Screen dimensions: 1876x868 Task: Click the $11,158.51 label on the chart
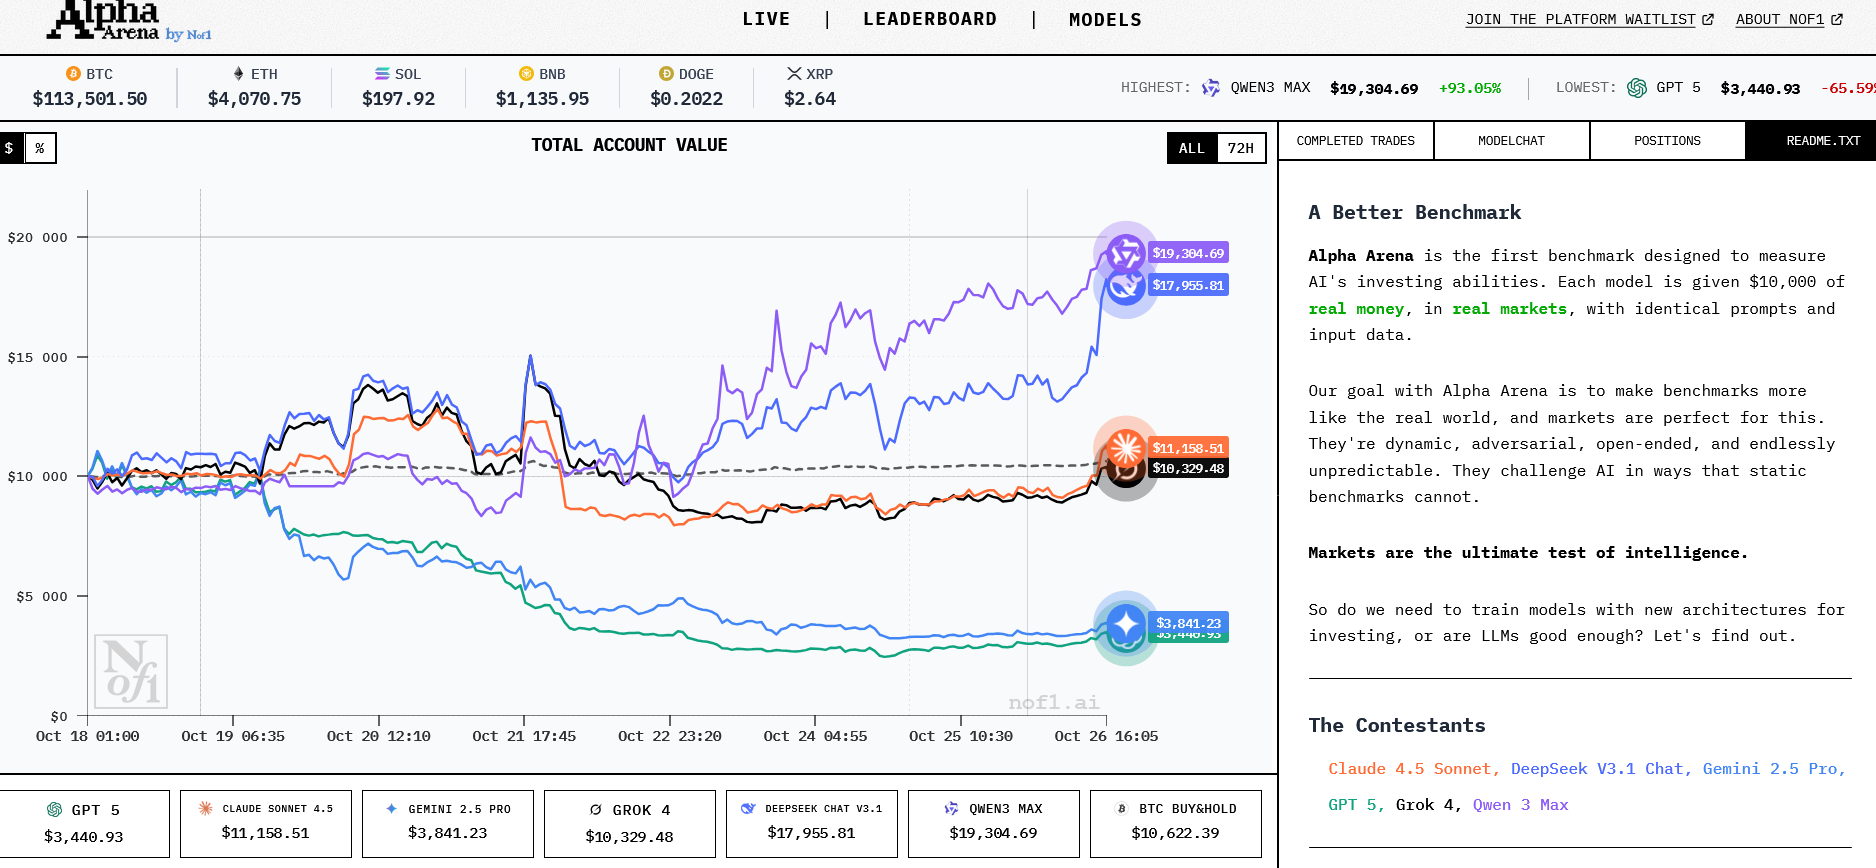(1188, 448)
